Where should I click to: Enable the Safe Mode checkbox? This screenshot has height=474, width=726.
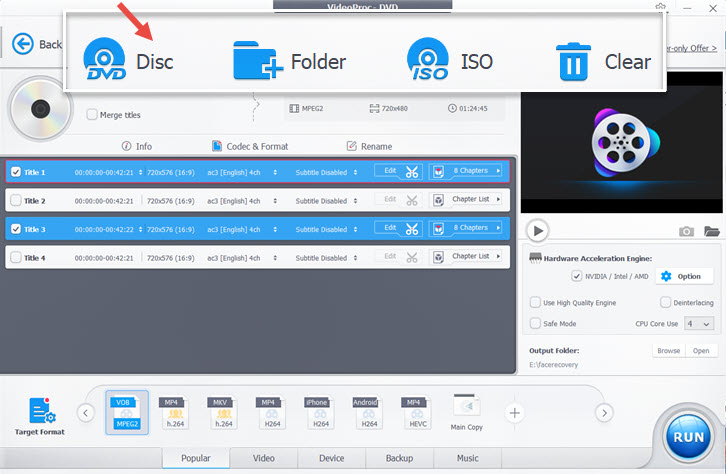pos(535,323)
